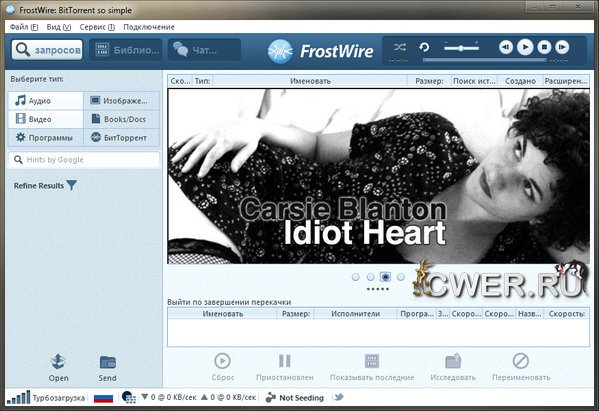This screenshot has width=599, height=411.
Task: Open the Chat (Чат...) tab
Action: [x=204, y=50]
